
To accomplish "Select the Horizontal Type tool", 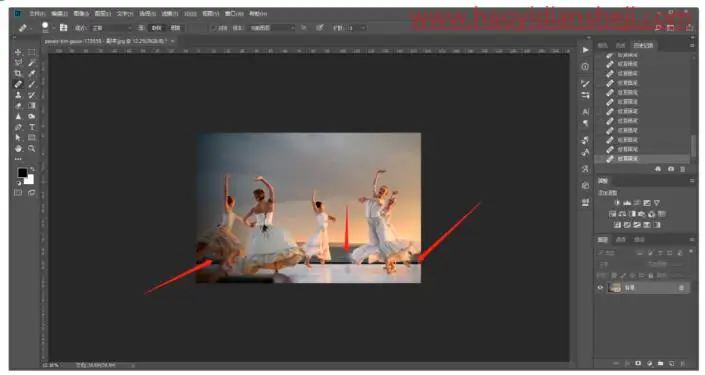I will [31, 127].
